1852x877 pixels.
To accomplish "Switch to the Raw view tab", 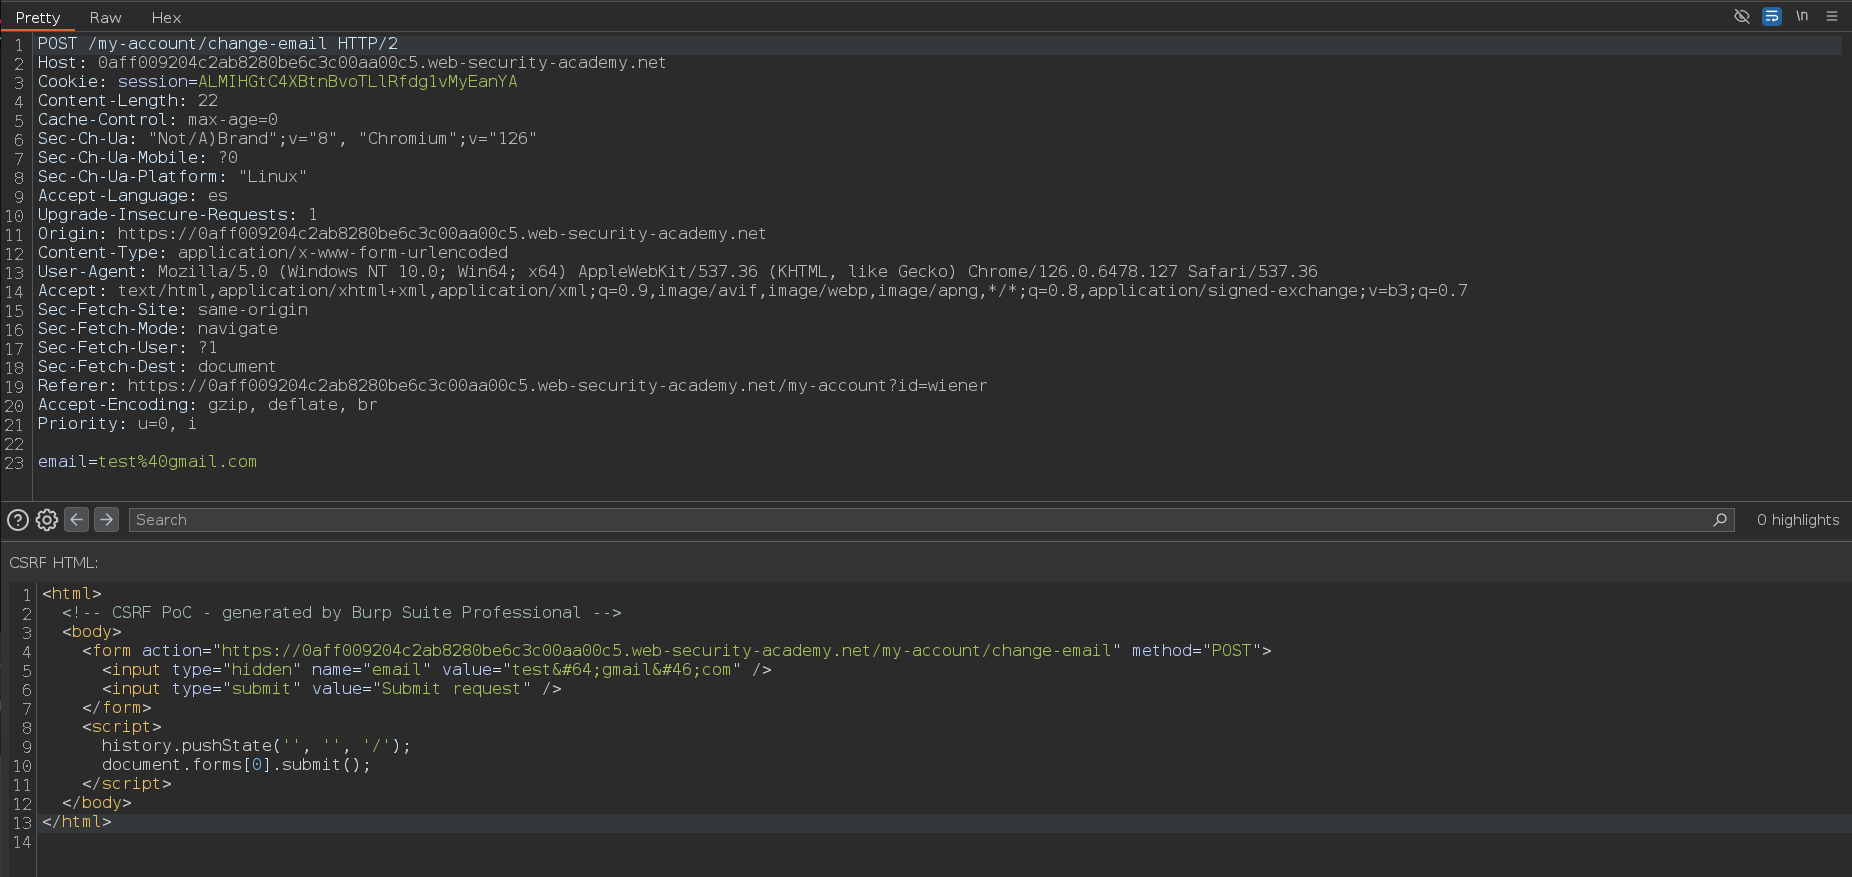I will coord(105,17).
